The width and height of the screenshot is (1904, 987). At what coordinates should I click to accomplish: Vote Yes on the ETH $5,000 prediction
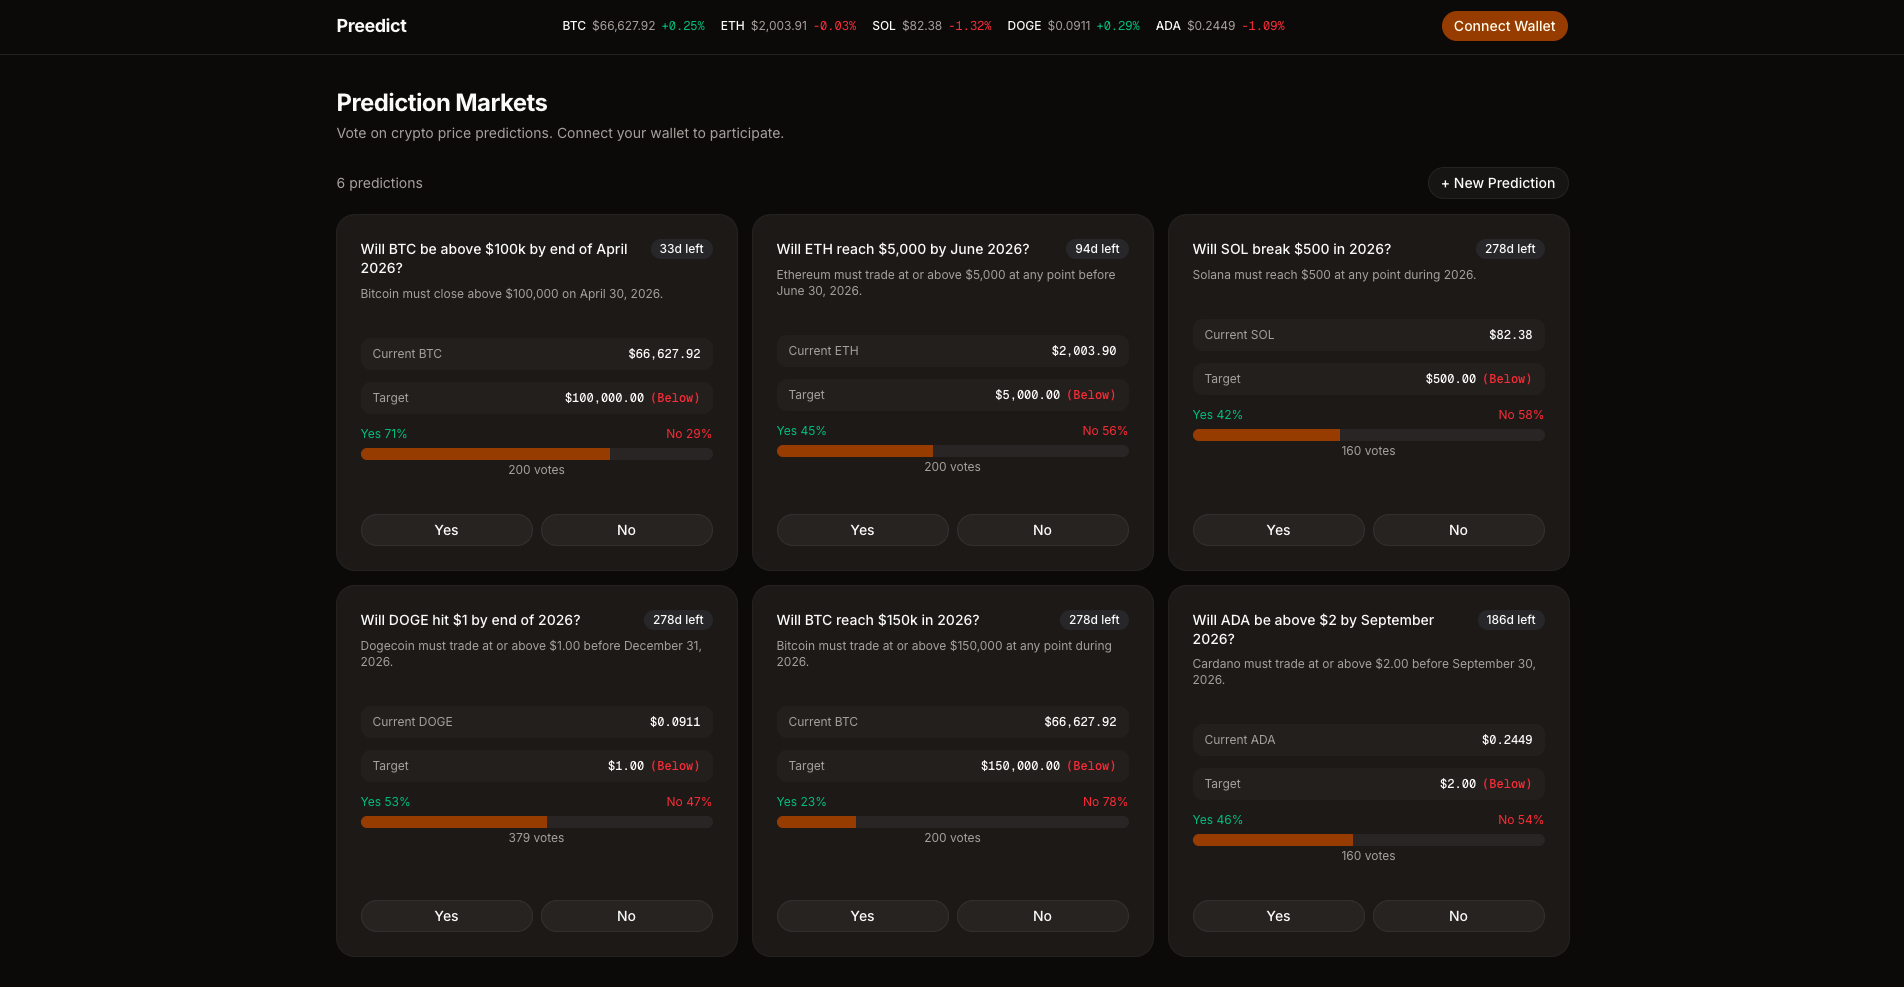(x=862, y=530)
